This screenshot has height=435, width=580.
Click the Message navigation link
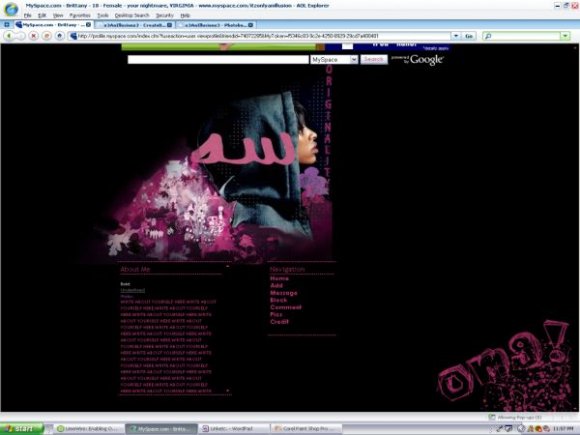(x=284, y=293)
